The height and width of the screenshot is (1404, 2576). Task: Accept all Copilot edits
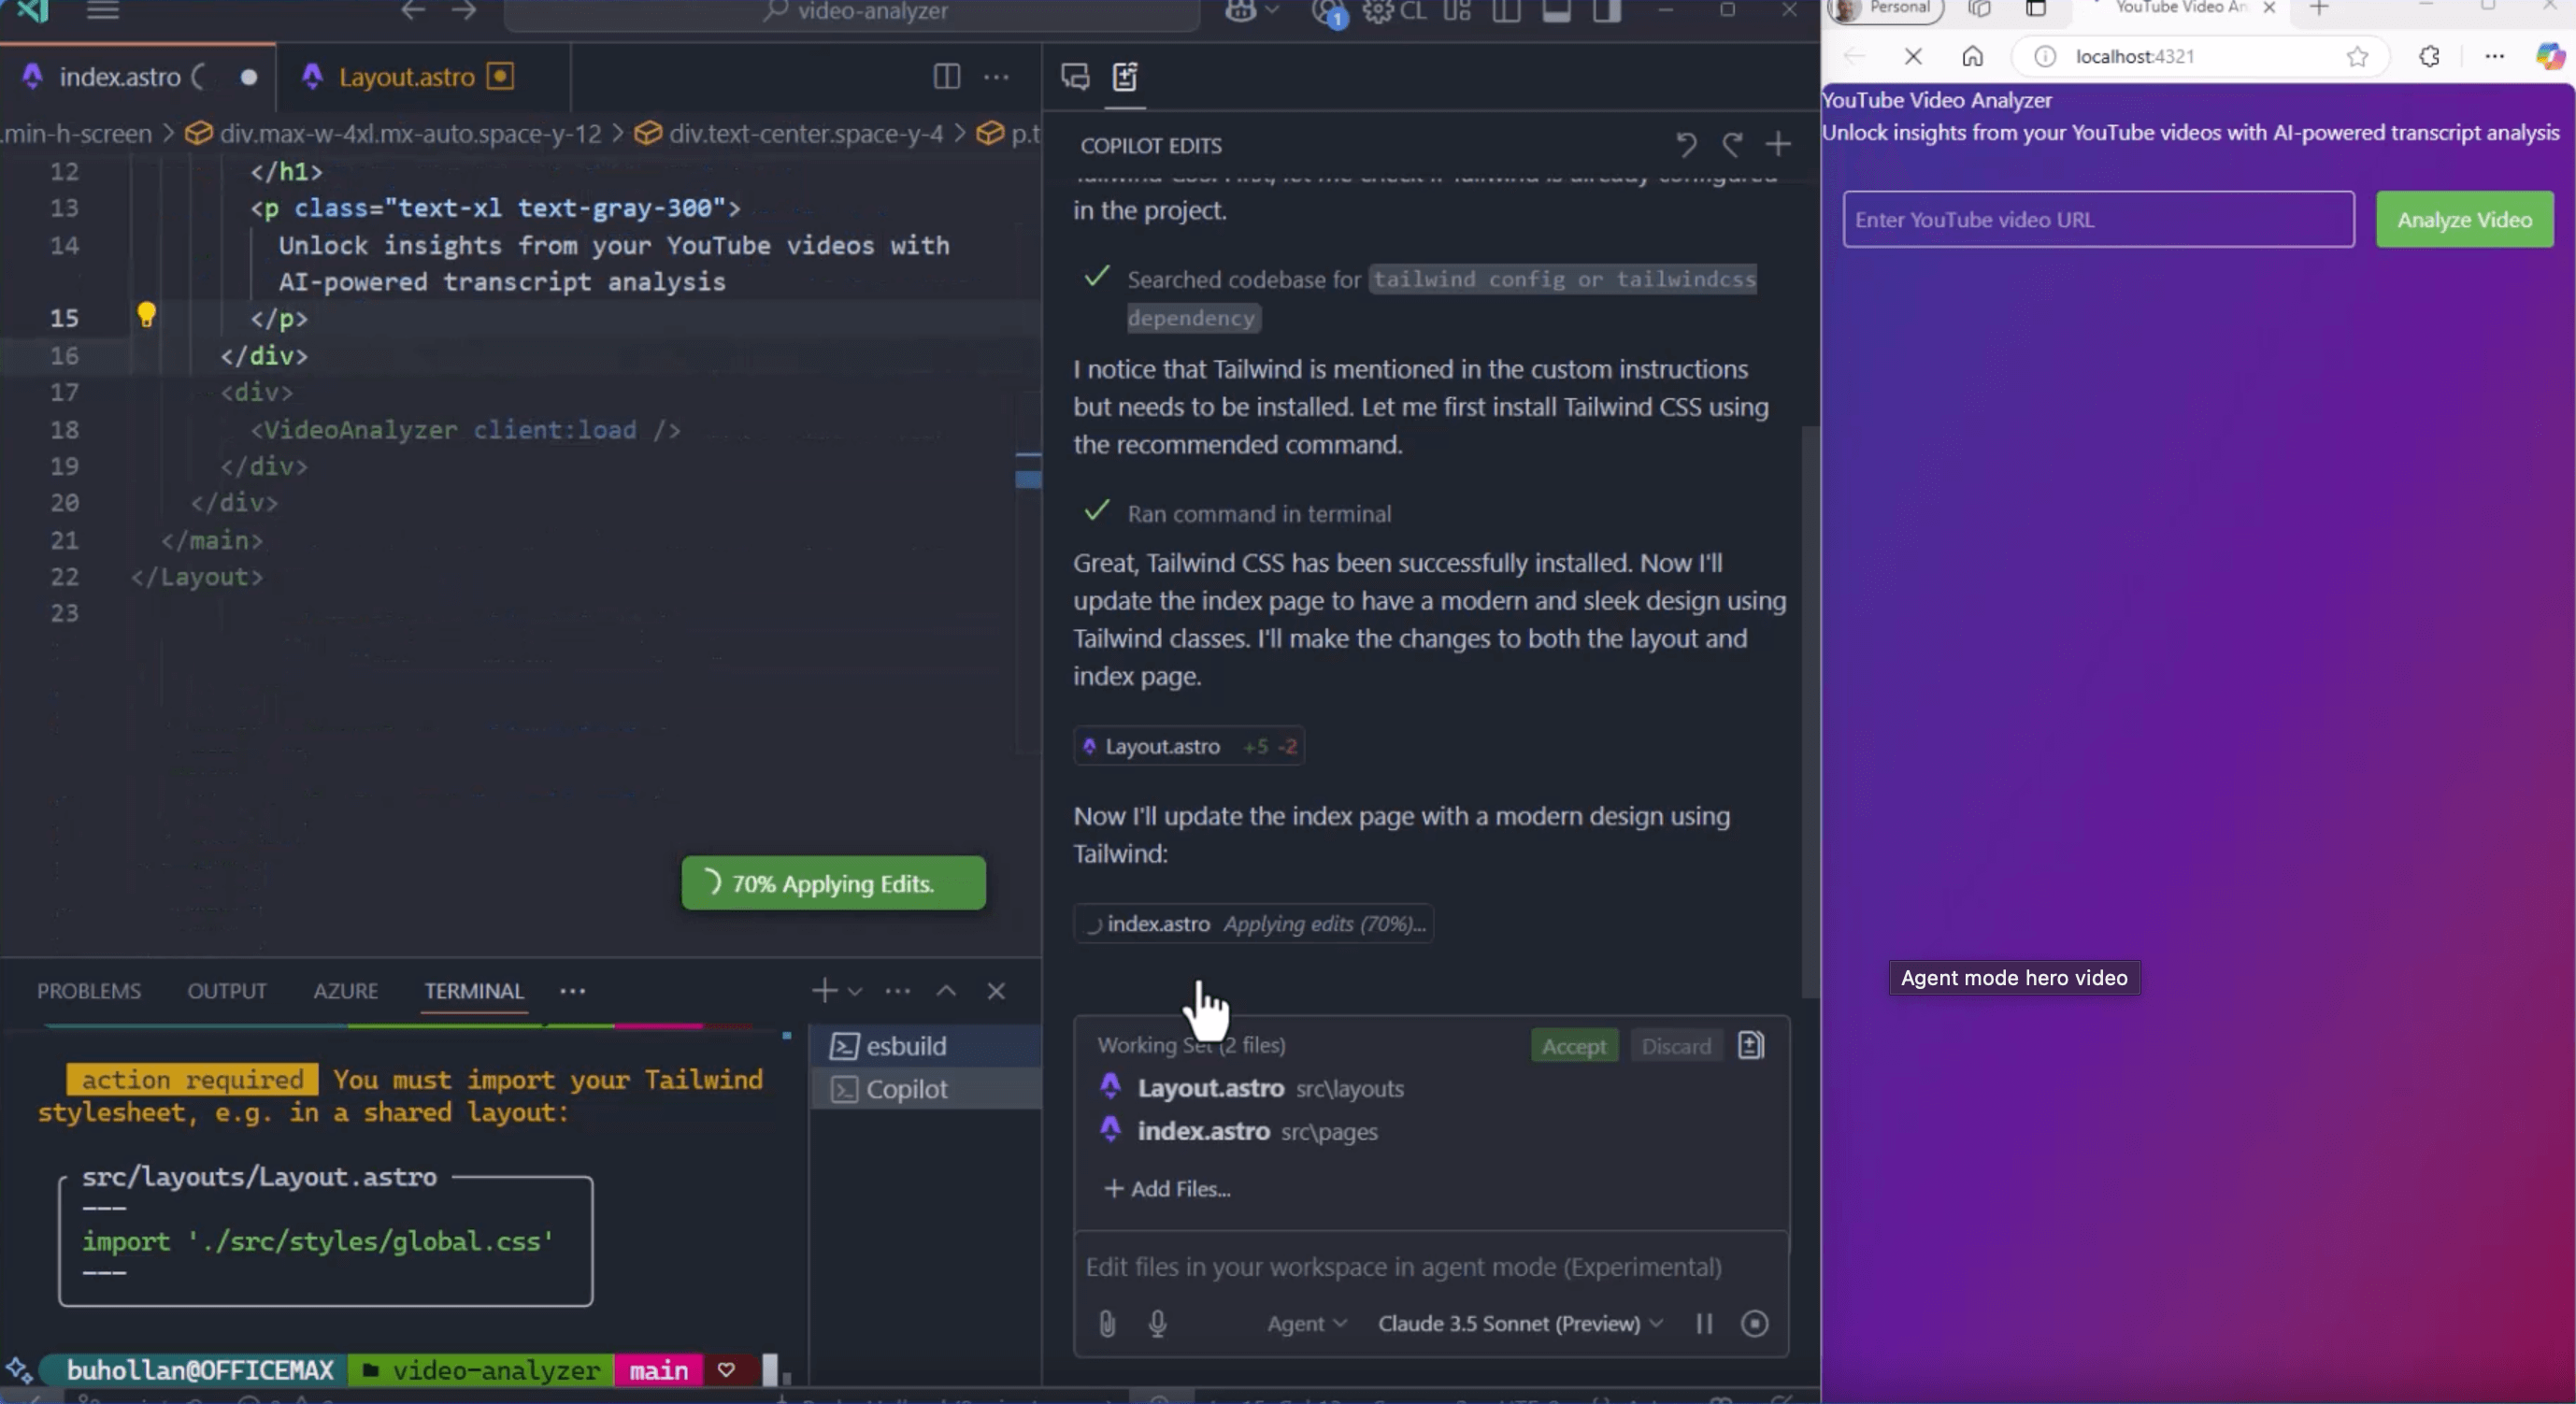click(x=1574, y=1046)
